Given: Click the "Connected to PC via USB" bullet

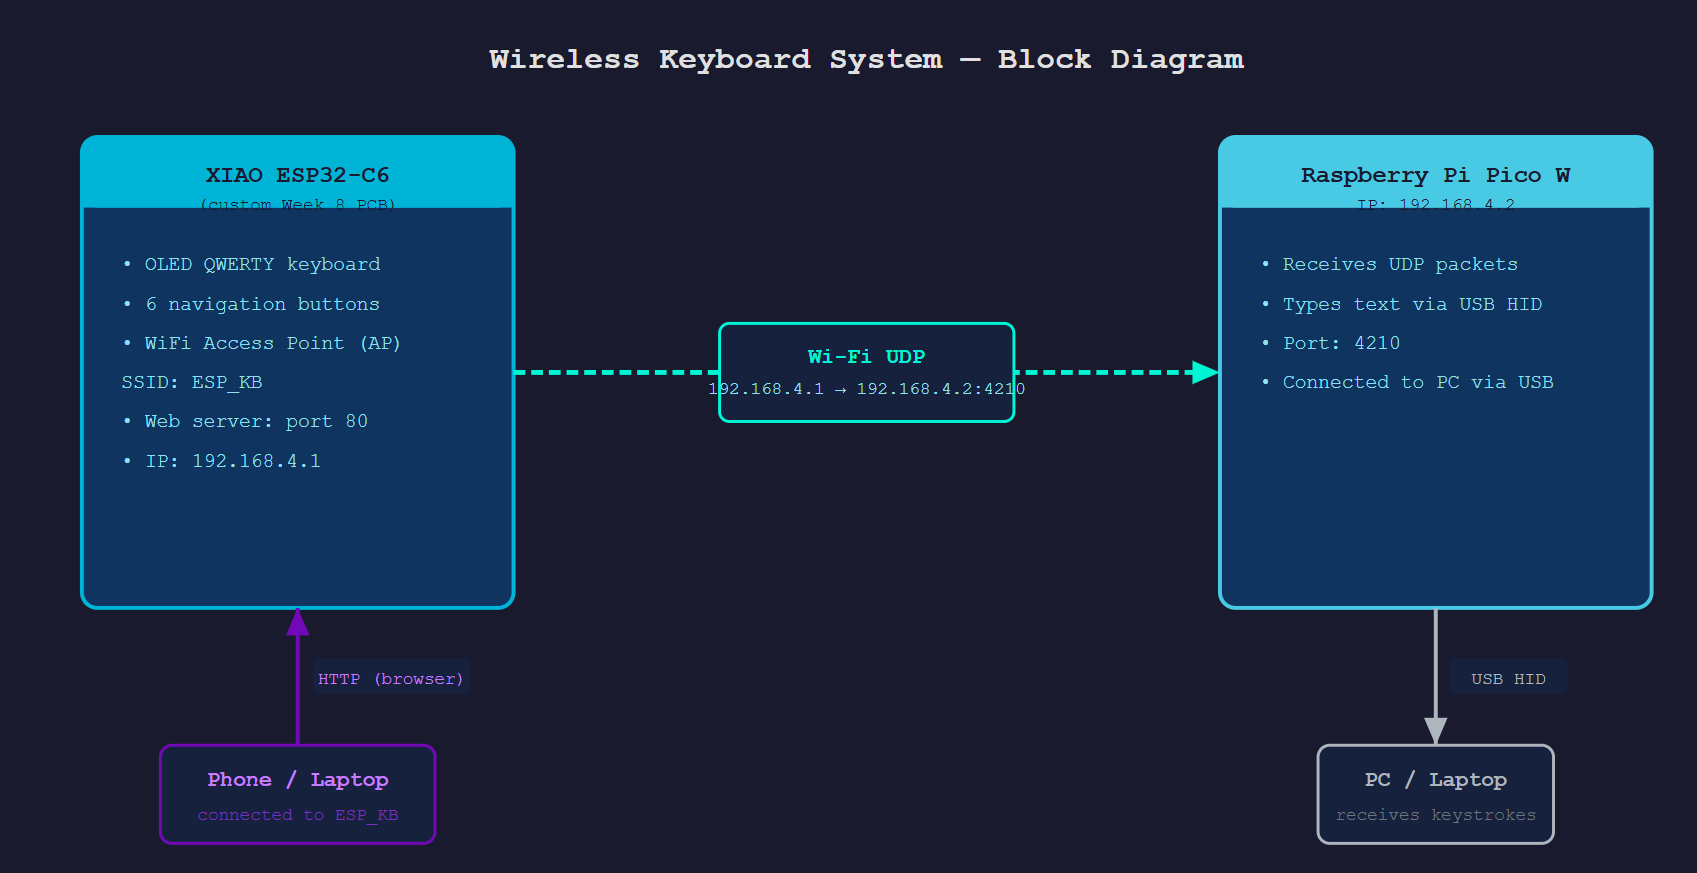Looking at the screenshot, I should (x=1408, y=383).
